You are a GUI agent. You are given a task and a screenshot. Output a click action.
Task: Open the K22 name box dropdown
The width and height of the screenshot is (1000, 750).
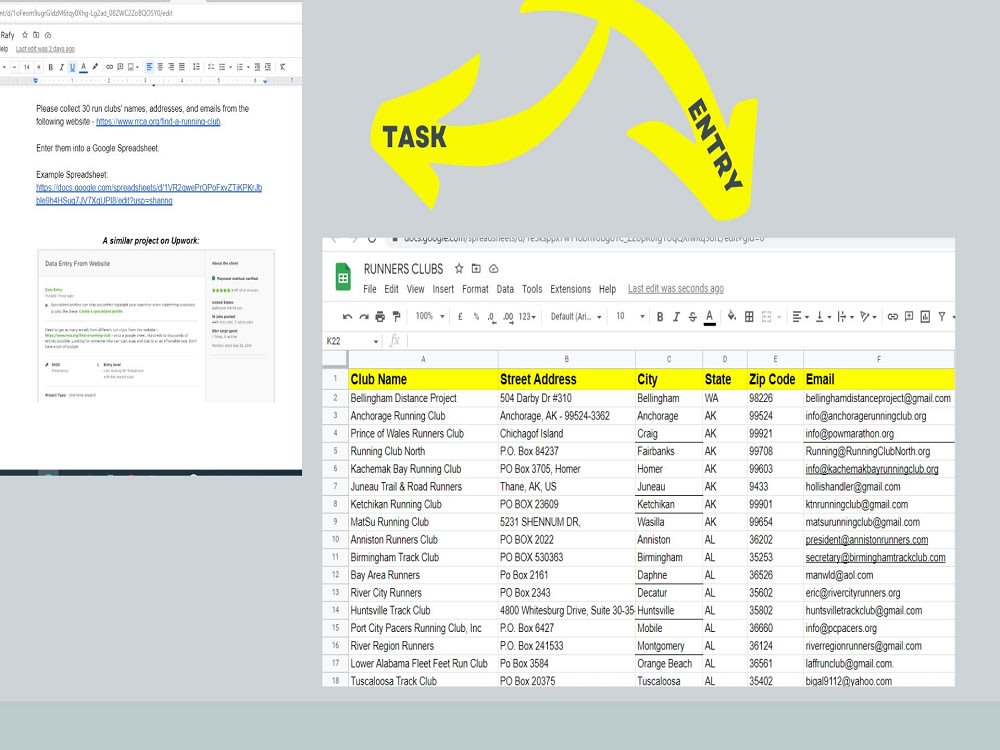(376, 341)
